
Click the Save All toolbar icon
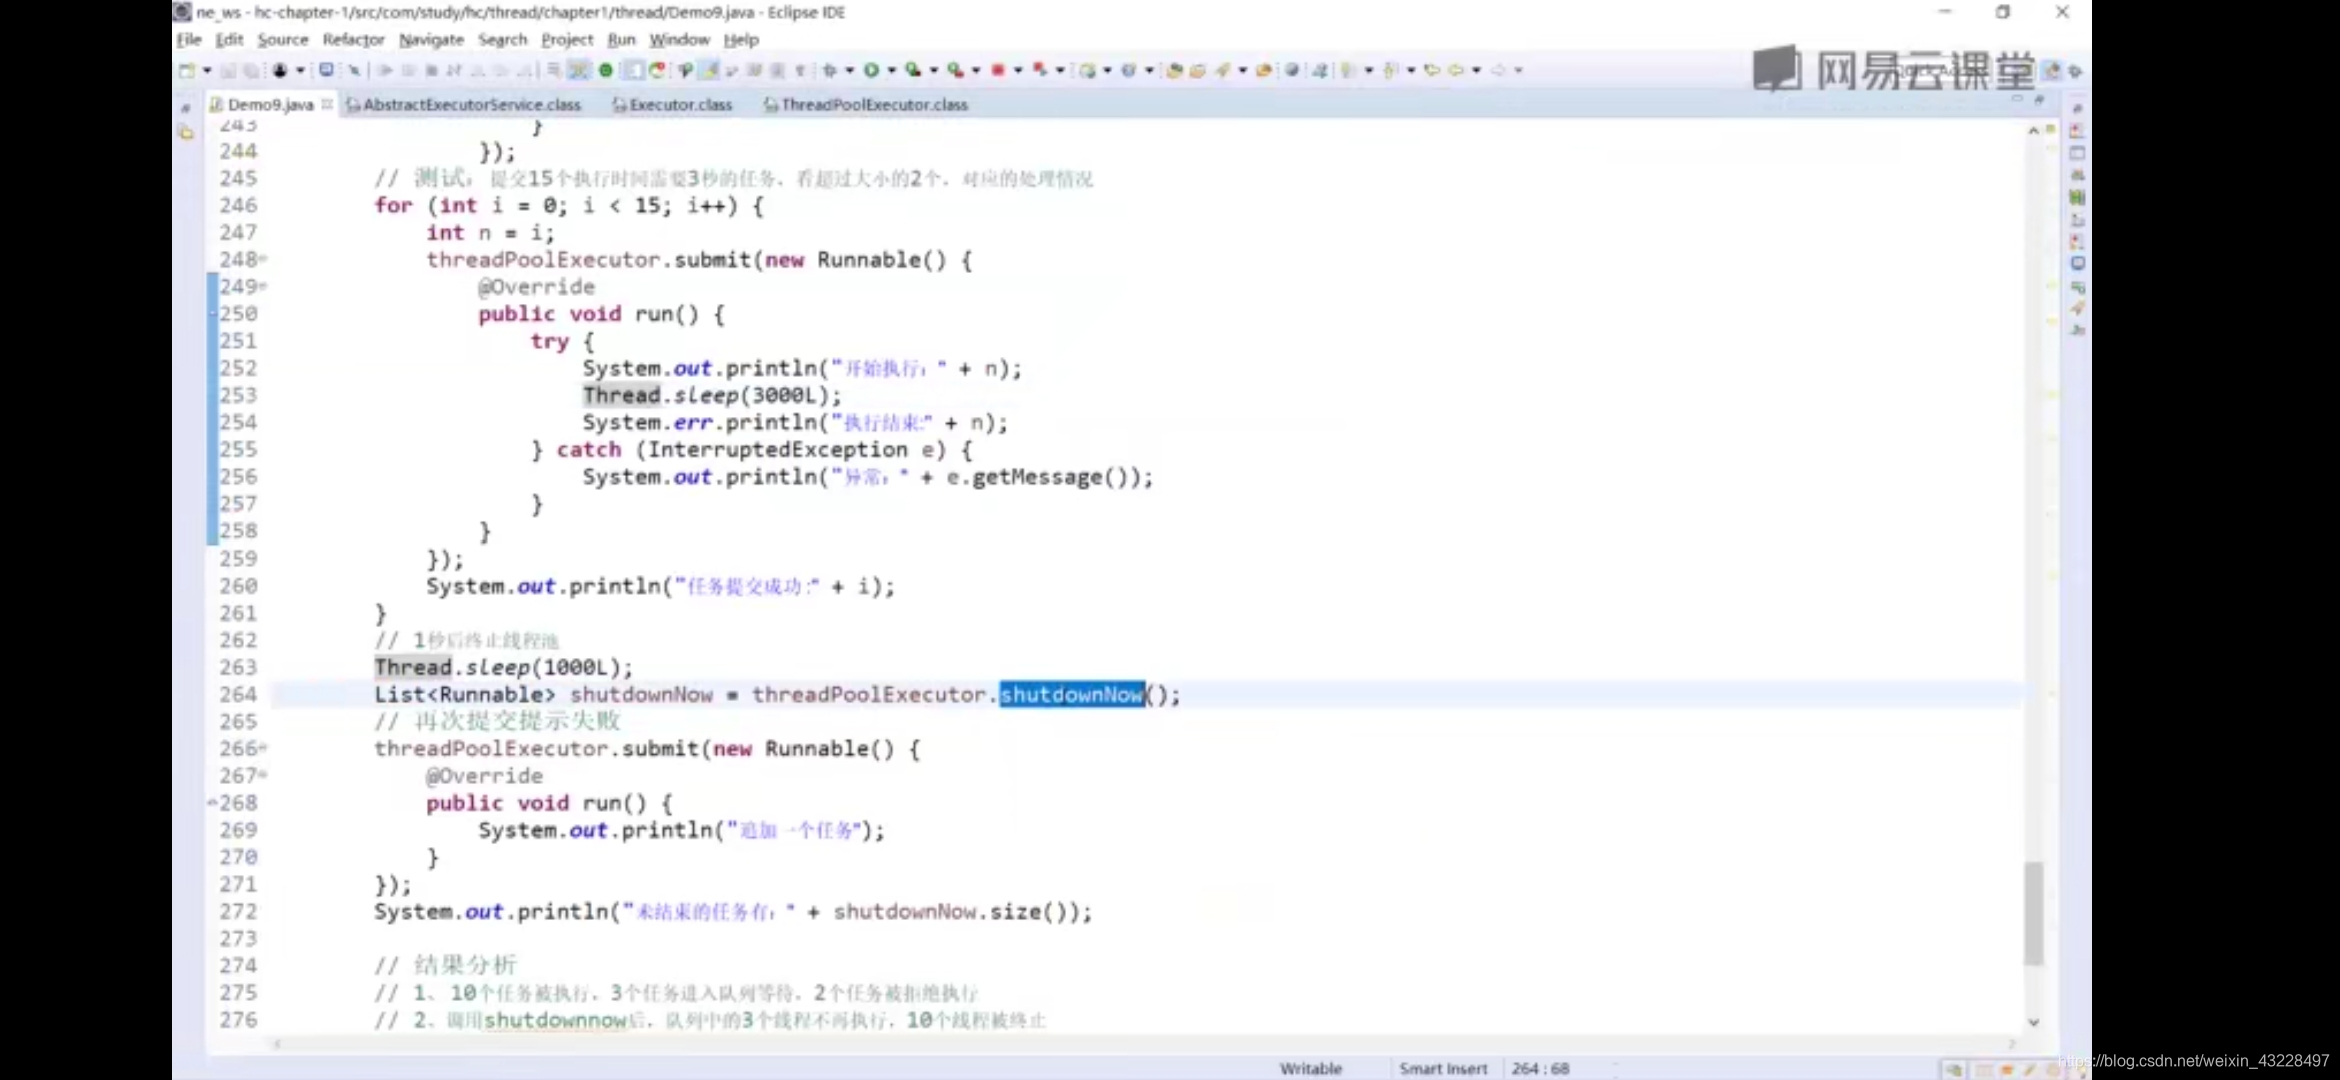point(251,70)
